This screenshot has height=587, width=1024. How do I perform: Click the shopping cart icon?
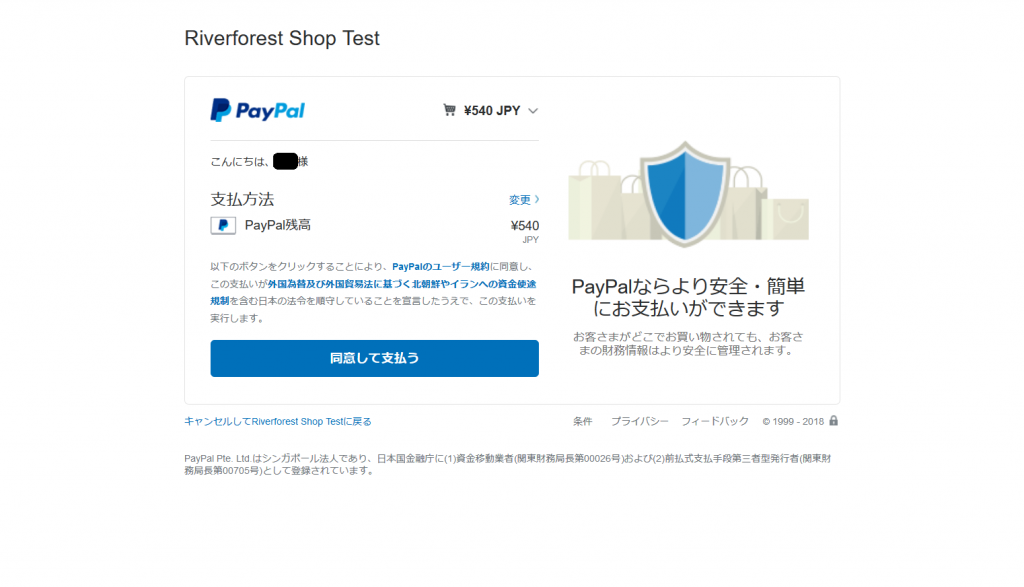click(449, 110)
